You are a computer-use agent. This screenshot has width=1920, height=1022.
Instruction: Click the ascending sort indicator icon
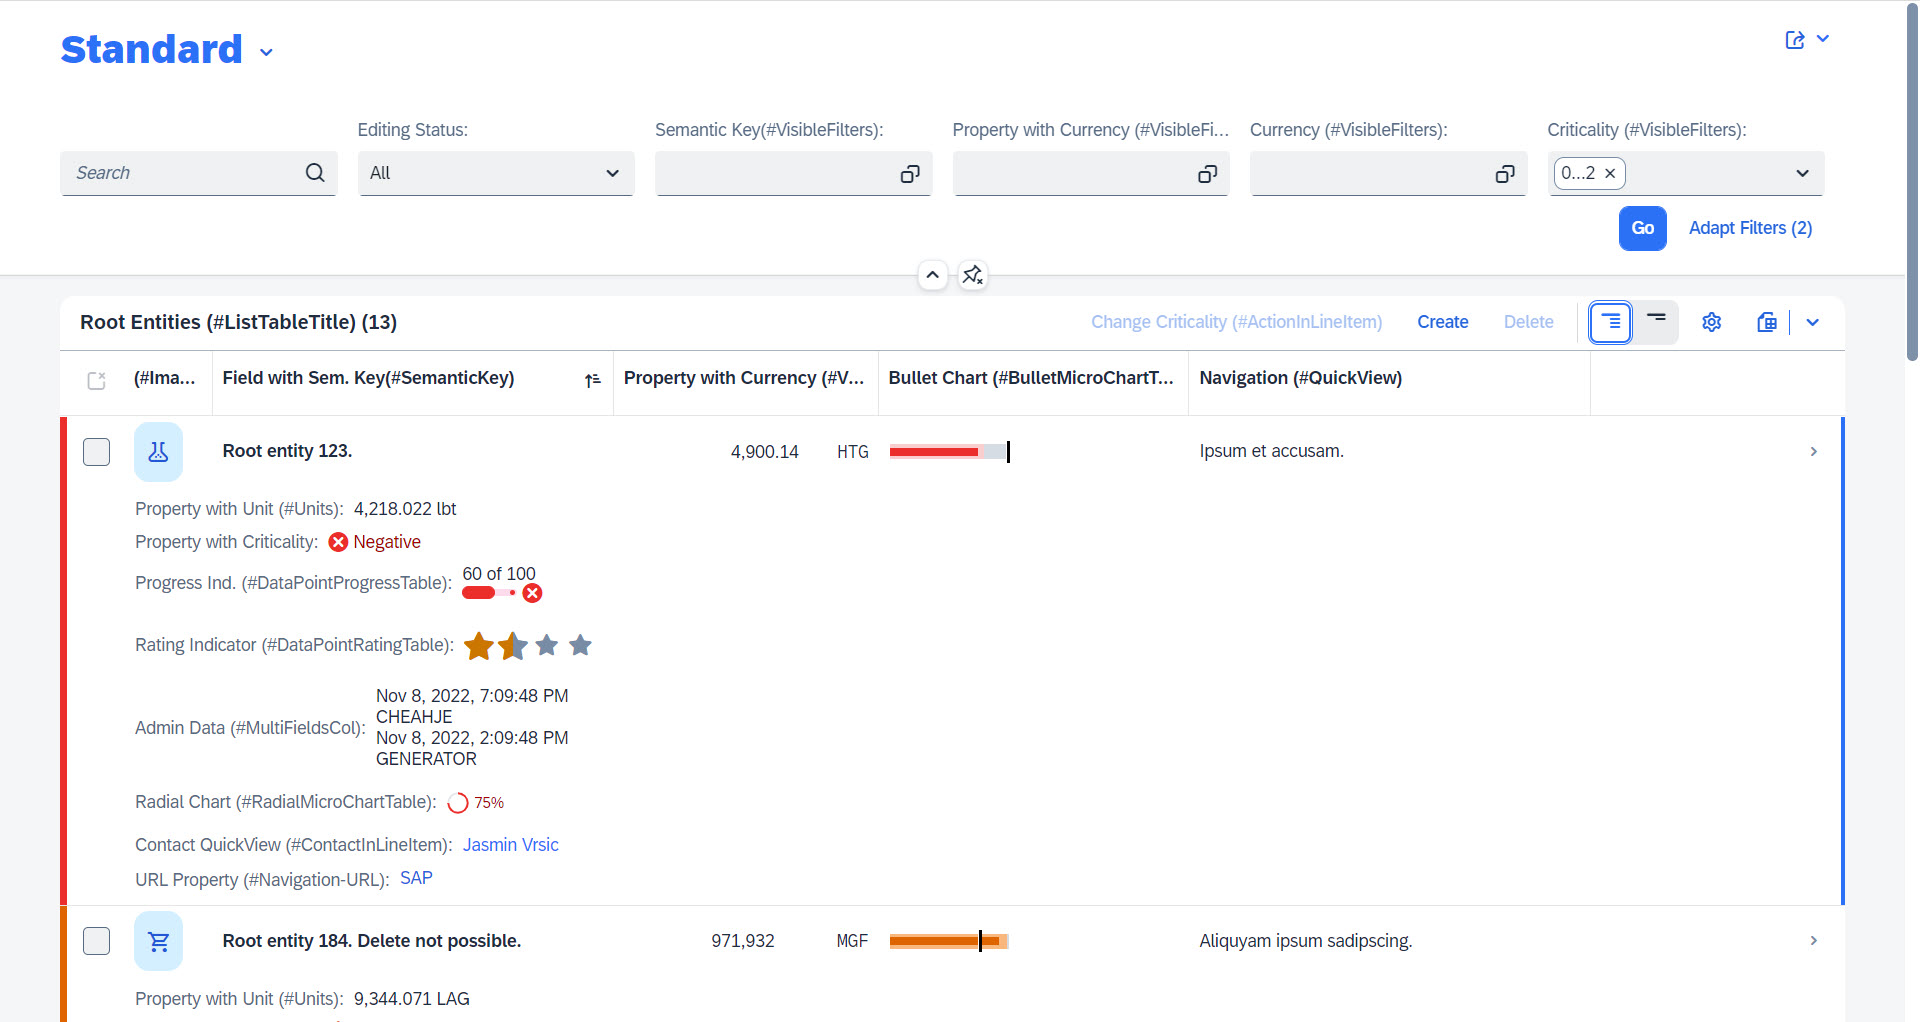click(x=593, y=380)
